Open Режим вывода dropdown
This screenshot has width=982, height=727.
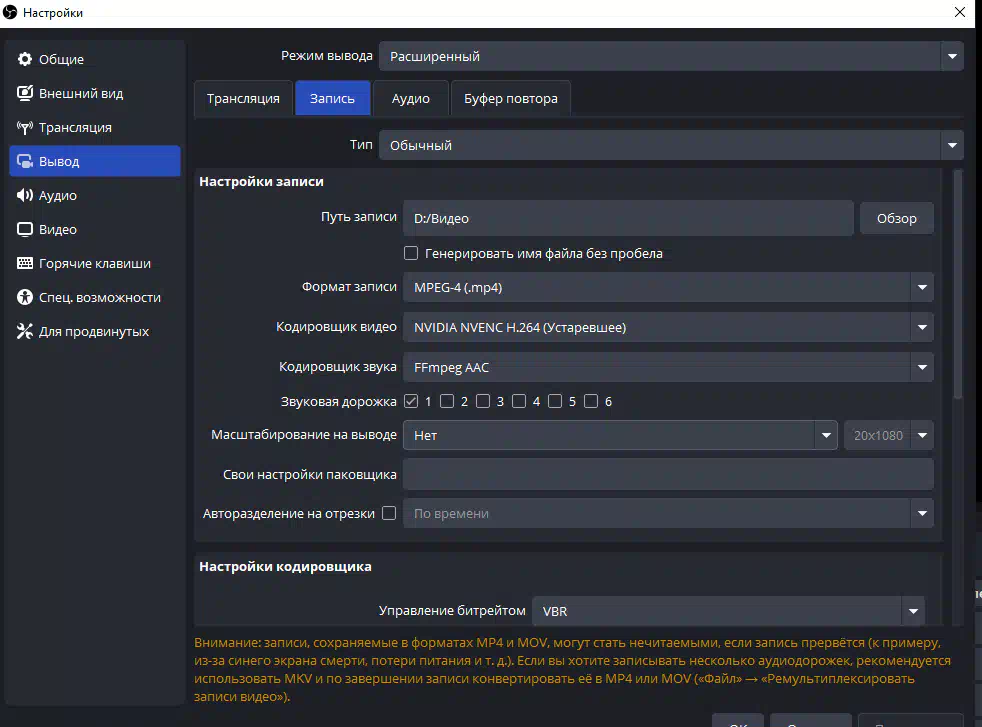pyautogui.click(x=671, y=56)
